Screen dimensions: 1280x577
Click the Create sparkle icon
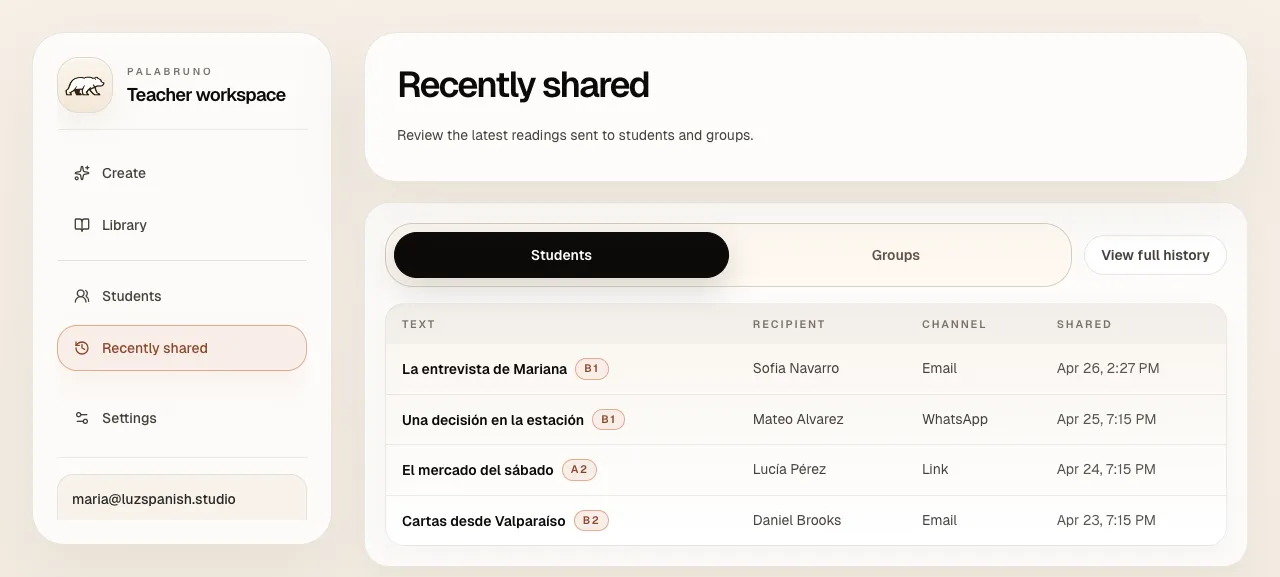(82, 173)
